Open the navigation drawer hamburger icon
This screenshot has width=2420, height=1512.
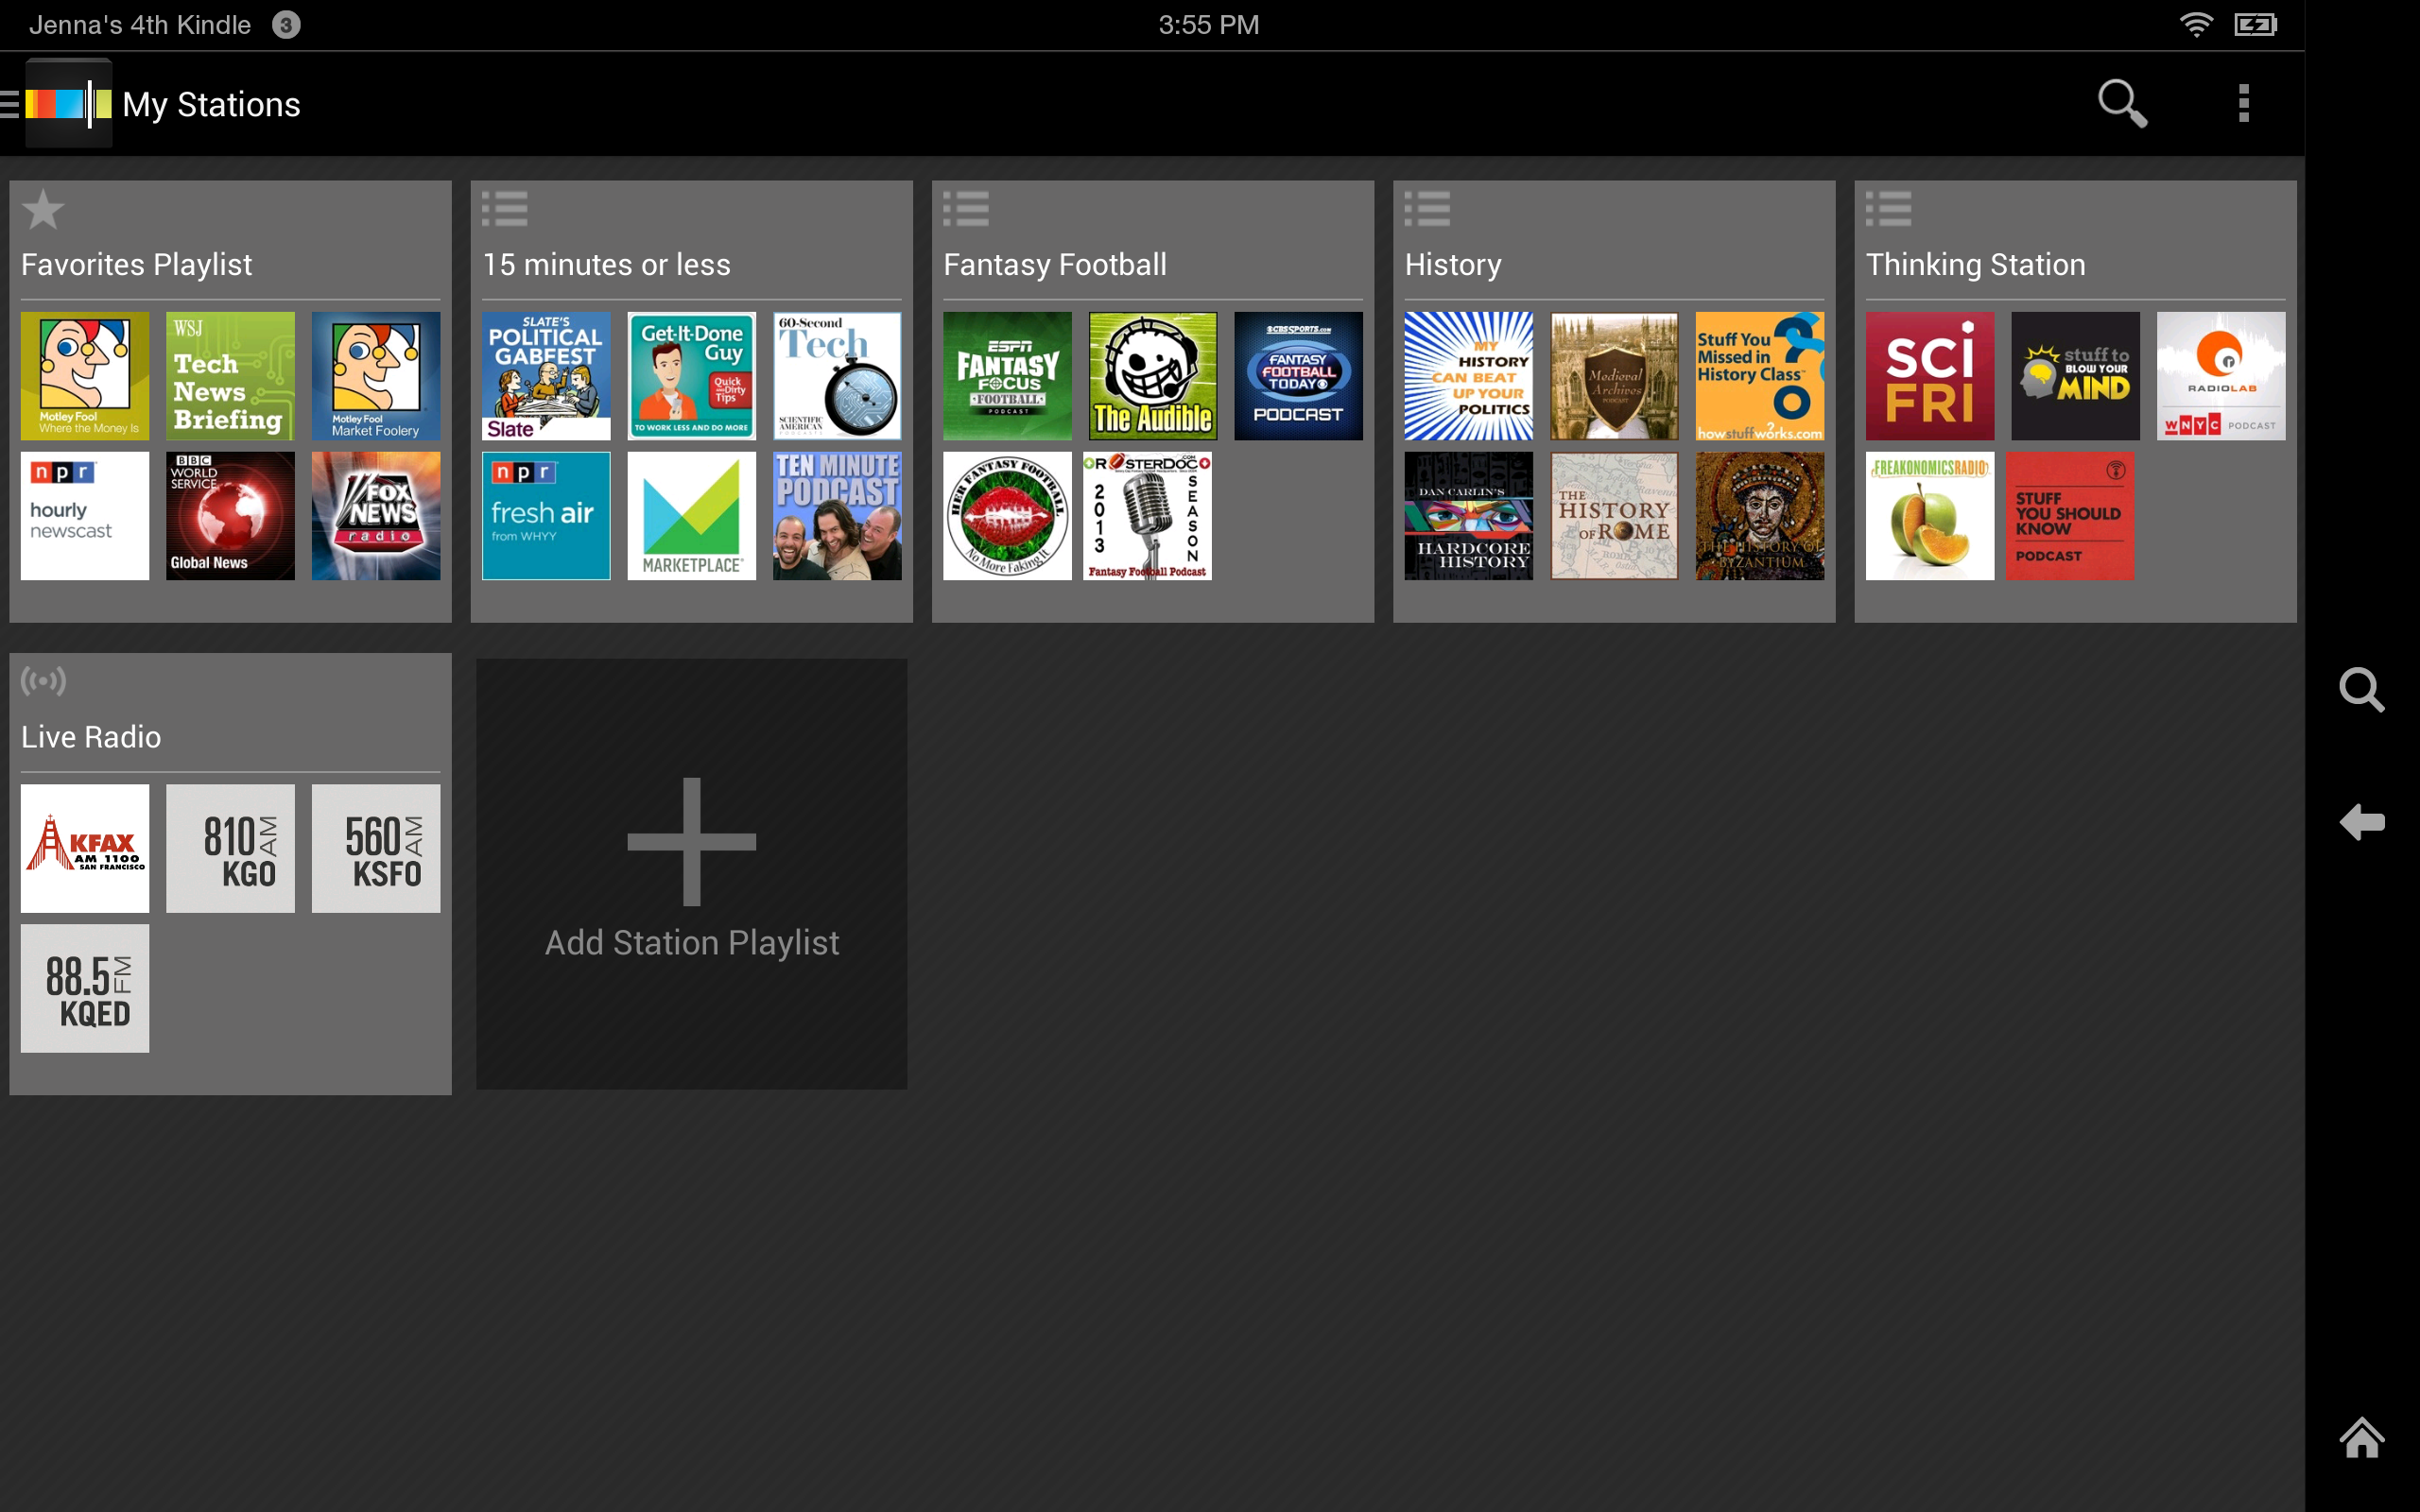point(8,103)
